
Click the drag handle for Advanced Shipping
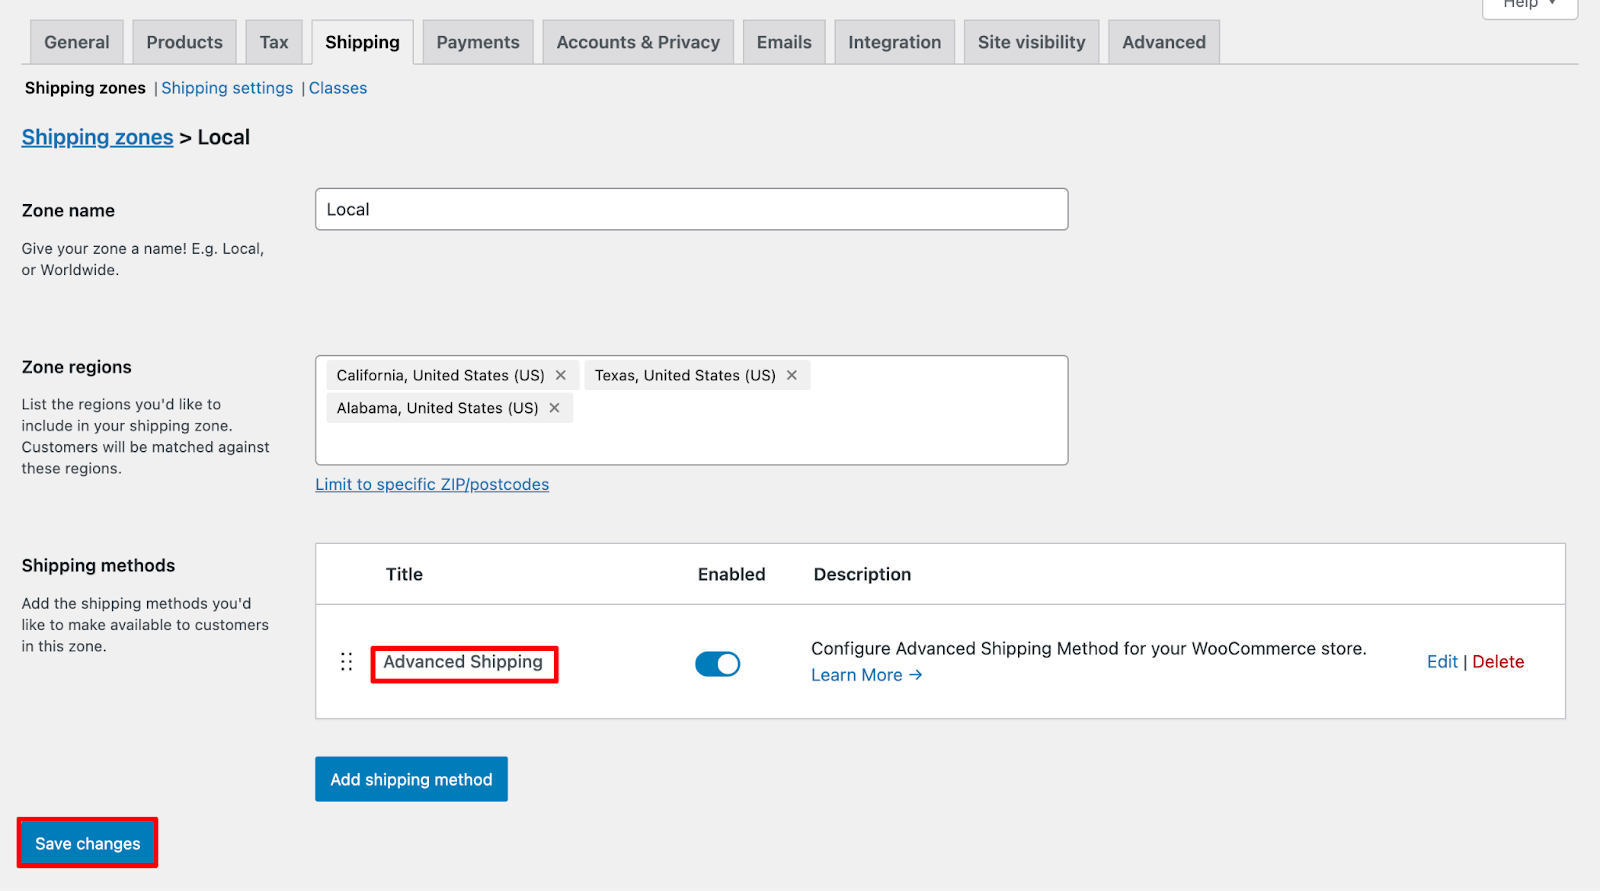[346, 662]
